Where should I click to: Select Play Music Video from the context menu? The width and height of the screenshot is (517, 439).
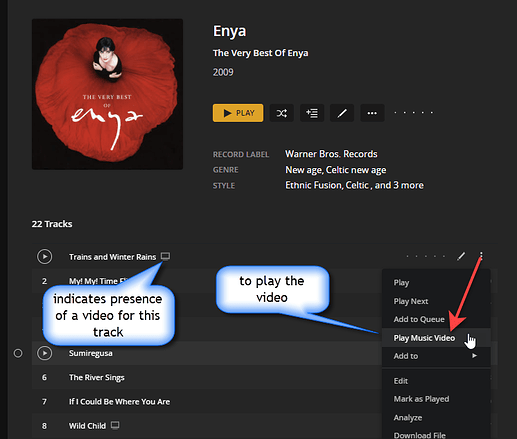pyautogui.click(x=424, y=338)
